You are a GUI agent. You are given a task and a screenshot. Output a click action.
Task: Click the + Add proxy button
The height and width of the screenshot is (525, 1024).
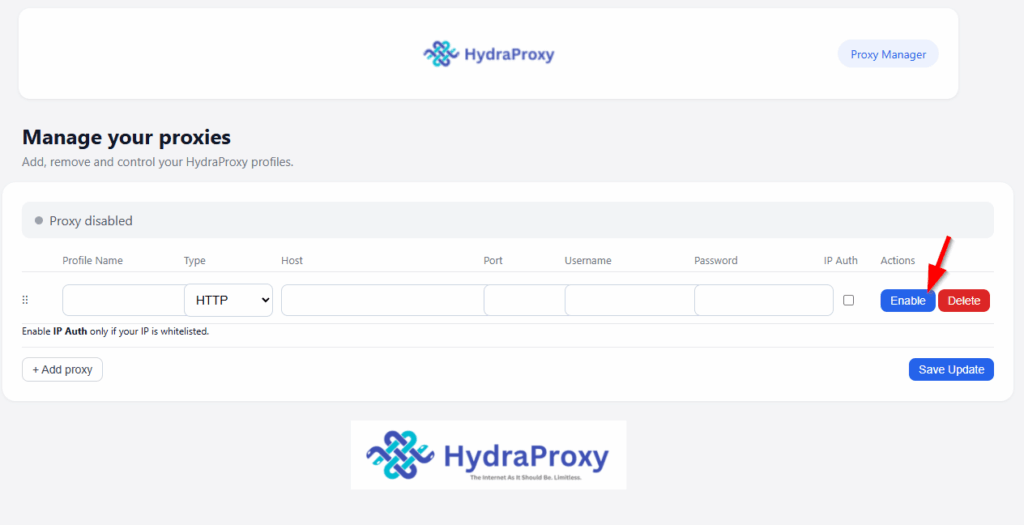(62, 370)
